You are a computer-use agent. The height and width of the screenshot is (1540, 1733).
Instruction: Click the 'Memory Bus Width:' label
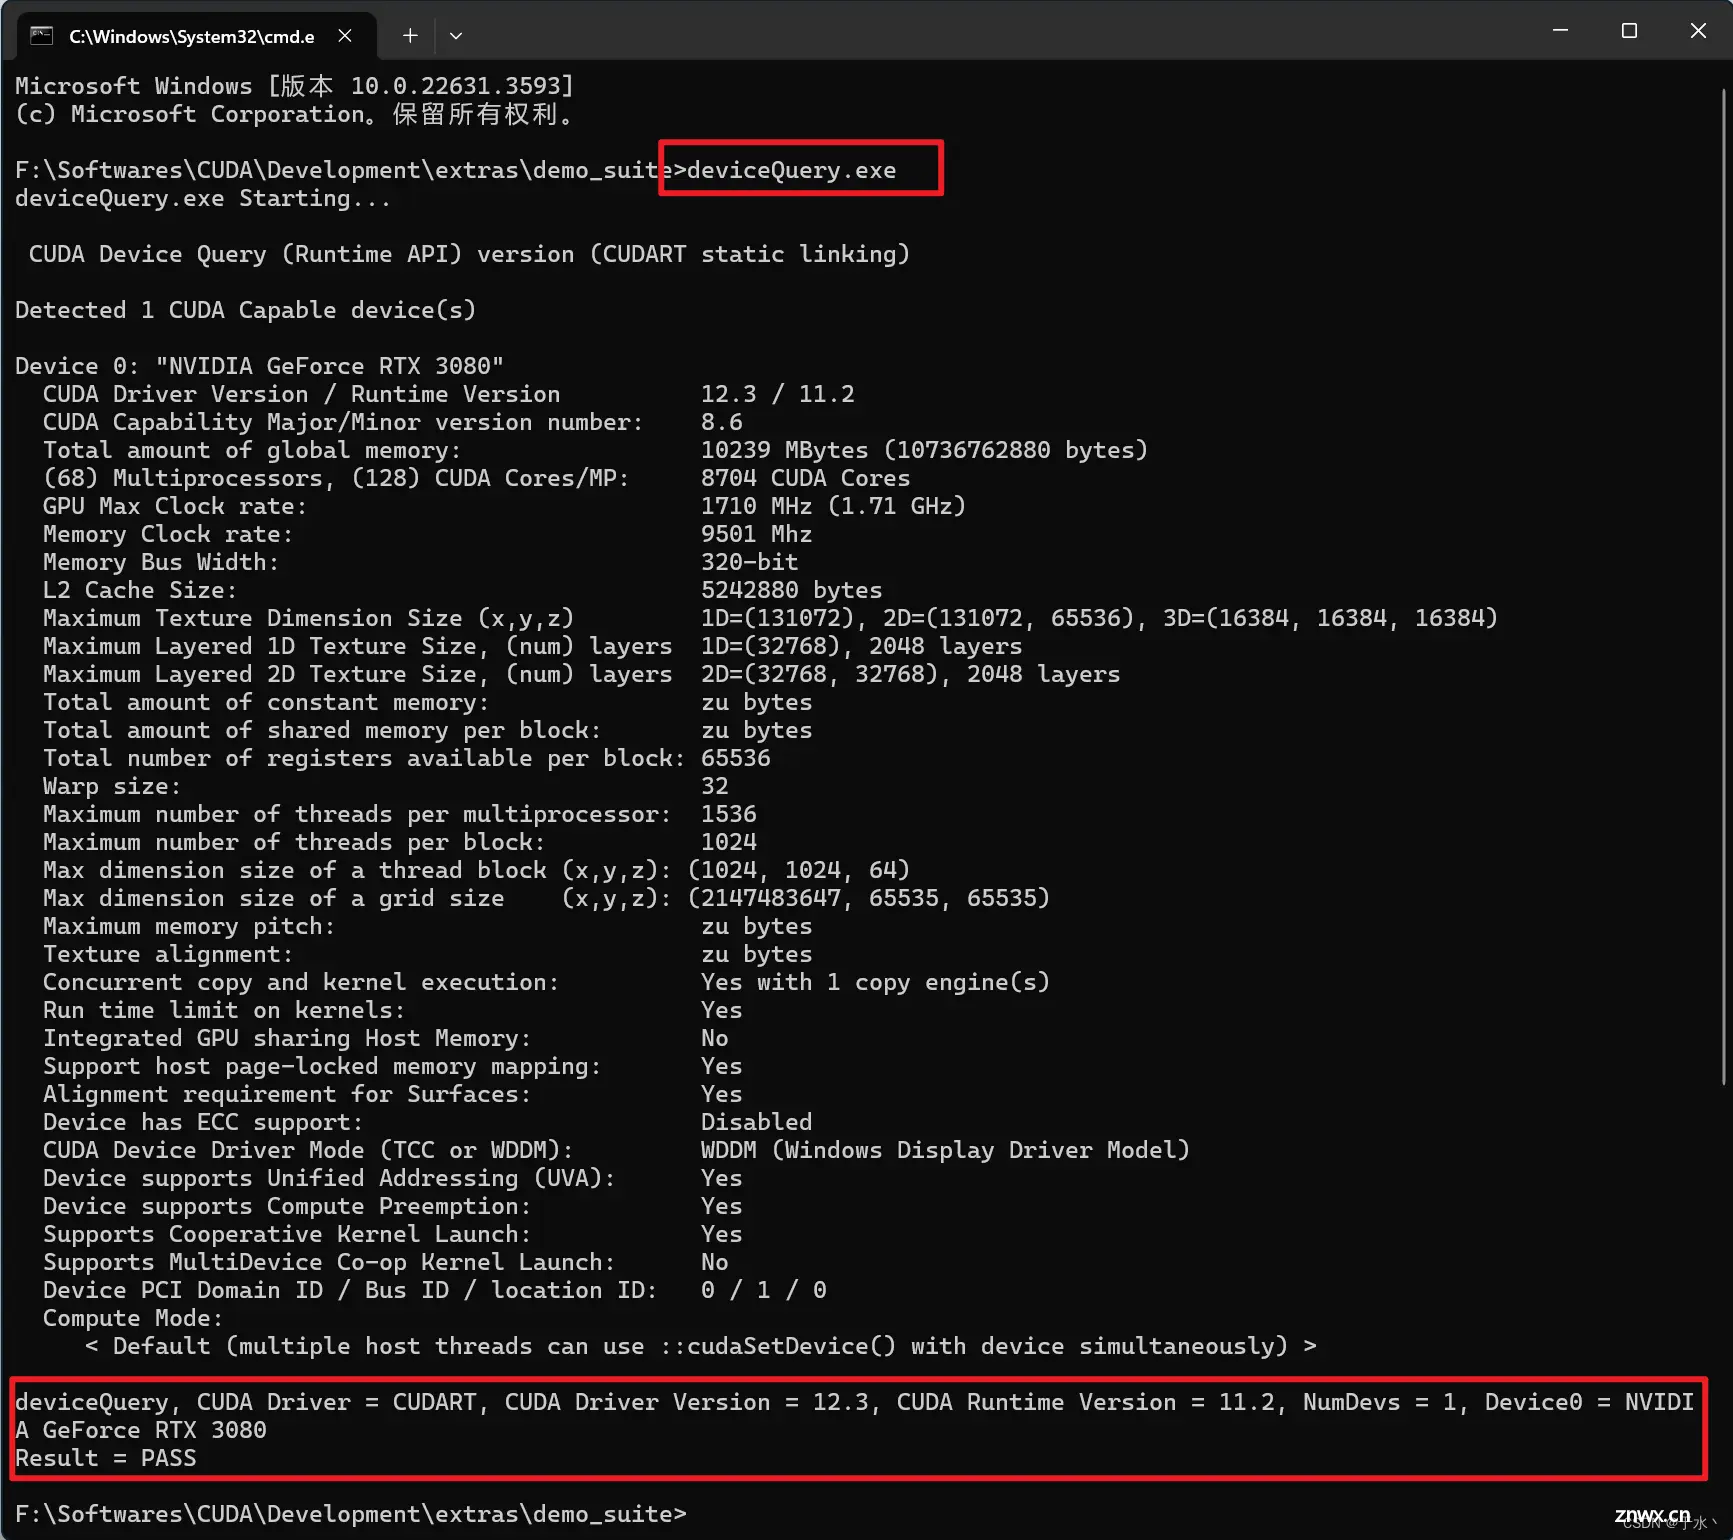pyautogui.click(x=161, y=562)
